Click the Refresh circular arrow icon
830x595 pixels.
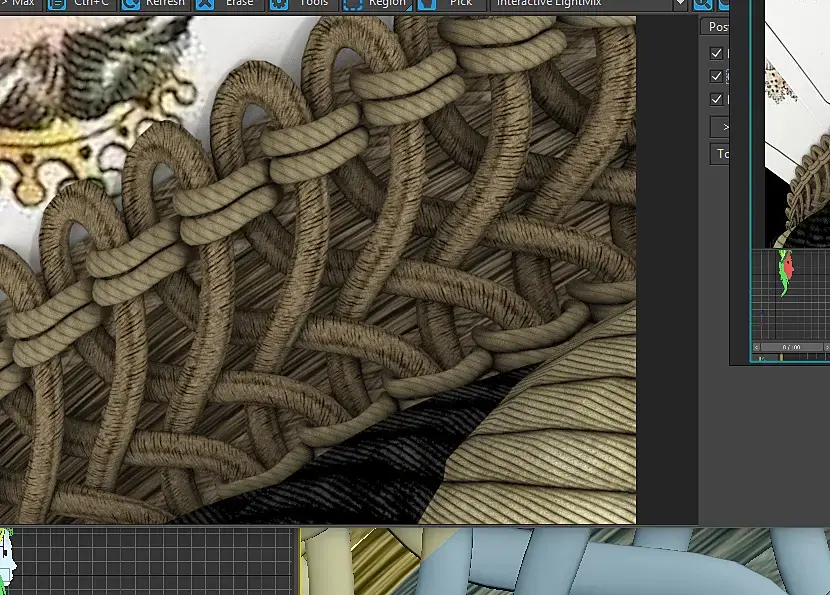coord(130,4)
